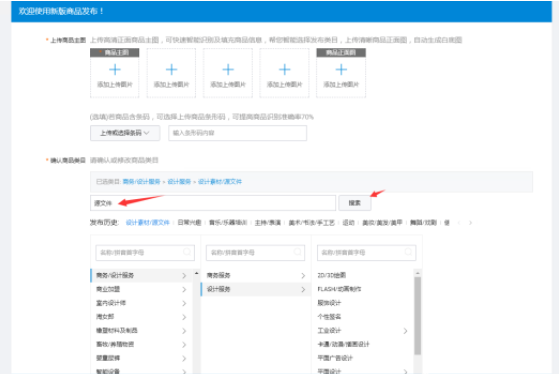Screen dimensions: 559x374
Task: Add an image to the 商品主图 upload slot
Action: click(x=114, y=73)
